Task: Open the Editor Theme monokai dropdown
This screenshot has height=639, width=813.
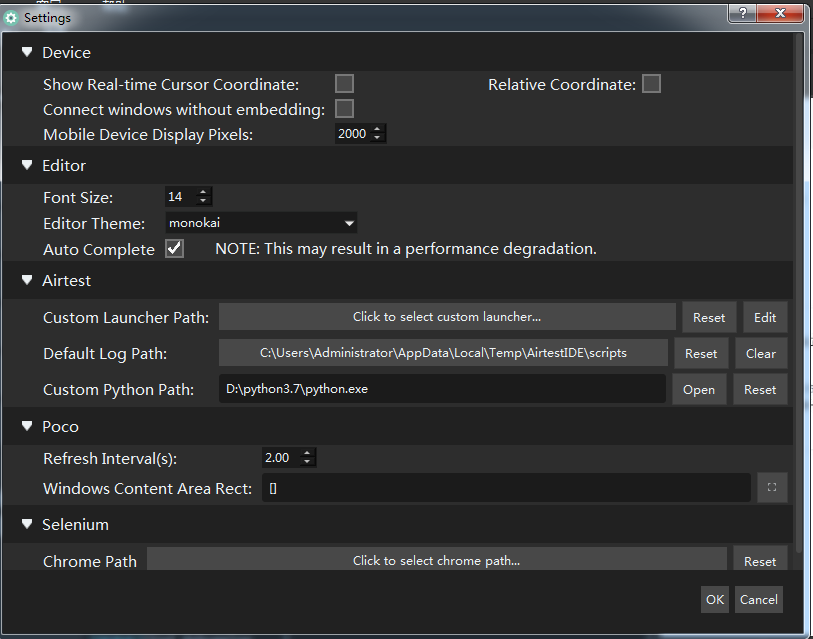Action: (x=261, y=223)
